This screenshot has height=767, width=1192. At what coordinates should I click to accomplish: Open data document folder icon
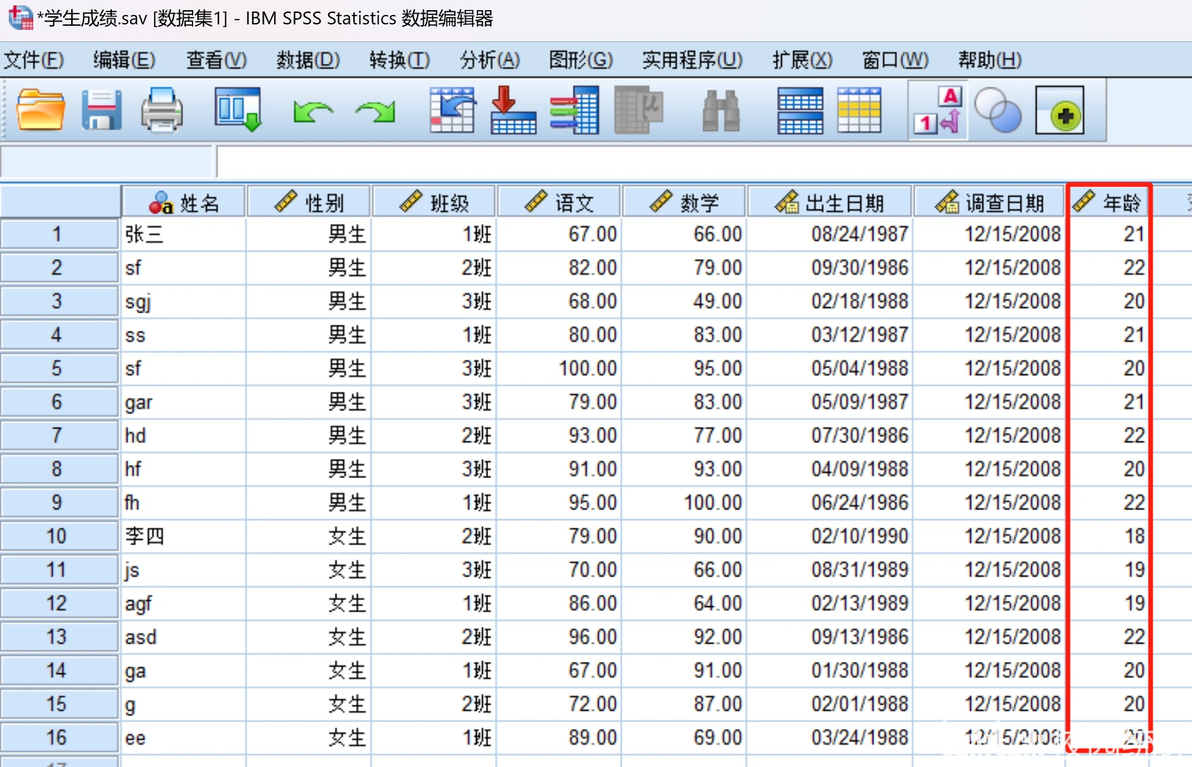point(40,111)
